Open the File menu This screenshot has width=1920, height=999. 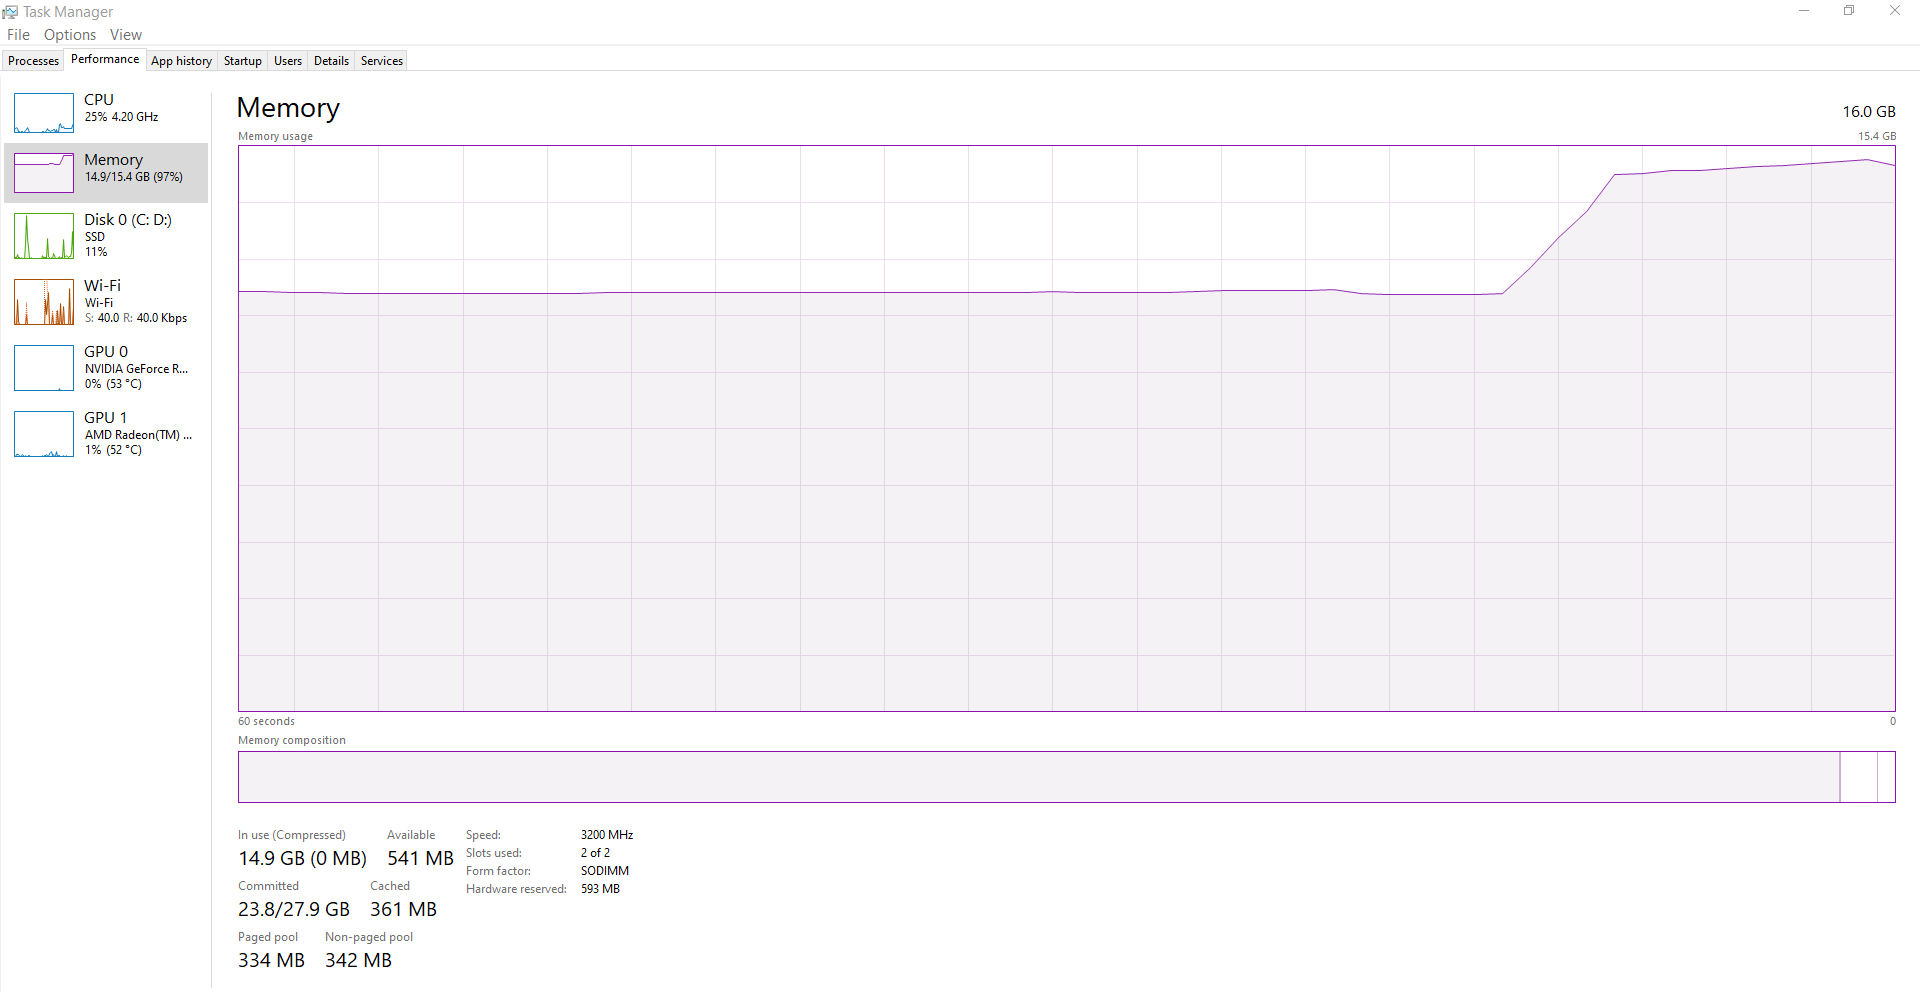coord(18,34)
